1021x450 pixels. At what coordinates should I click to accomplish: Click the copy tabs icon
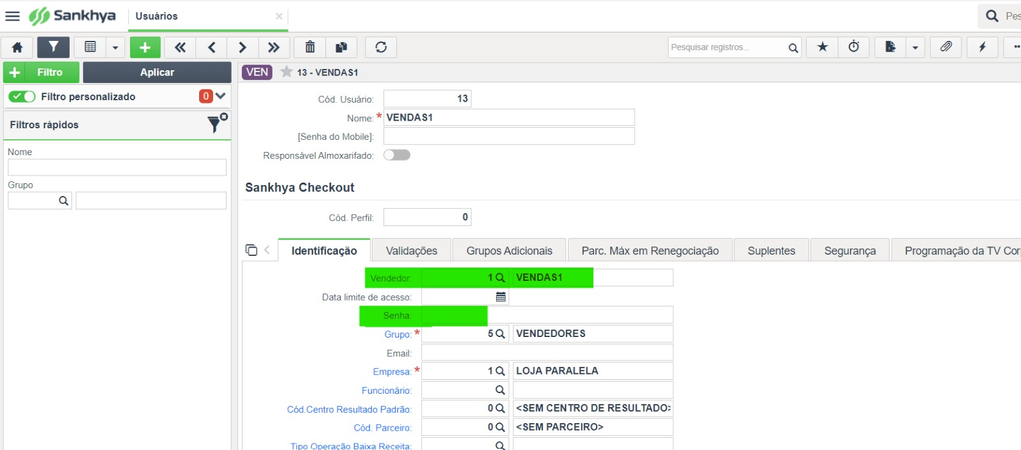pyautogui.click(x=251, y=250)
